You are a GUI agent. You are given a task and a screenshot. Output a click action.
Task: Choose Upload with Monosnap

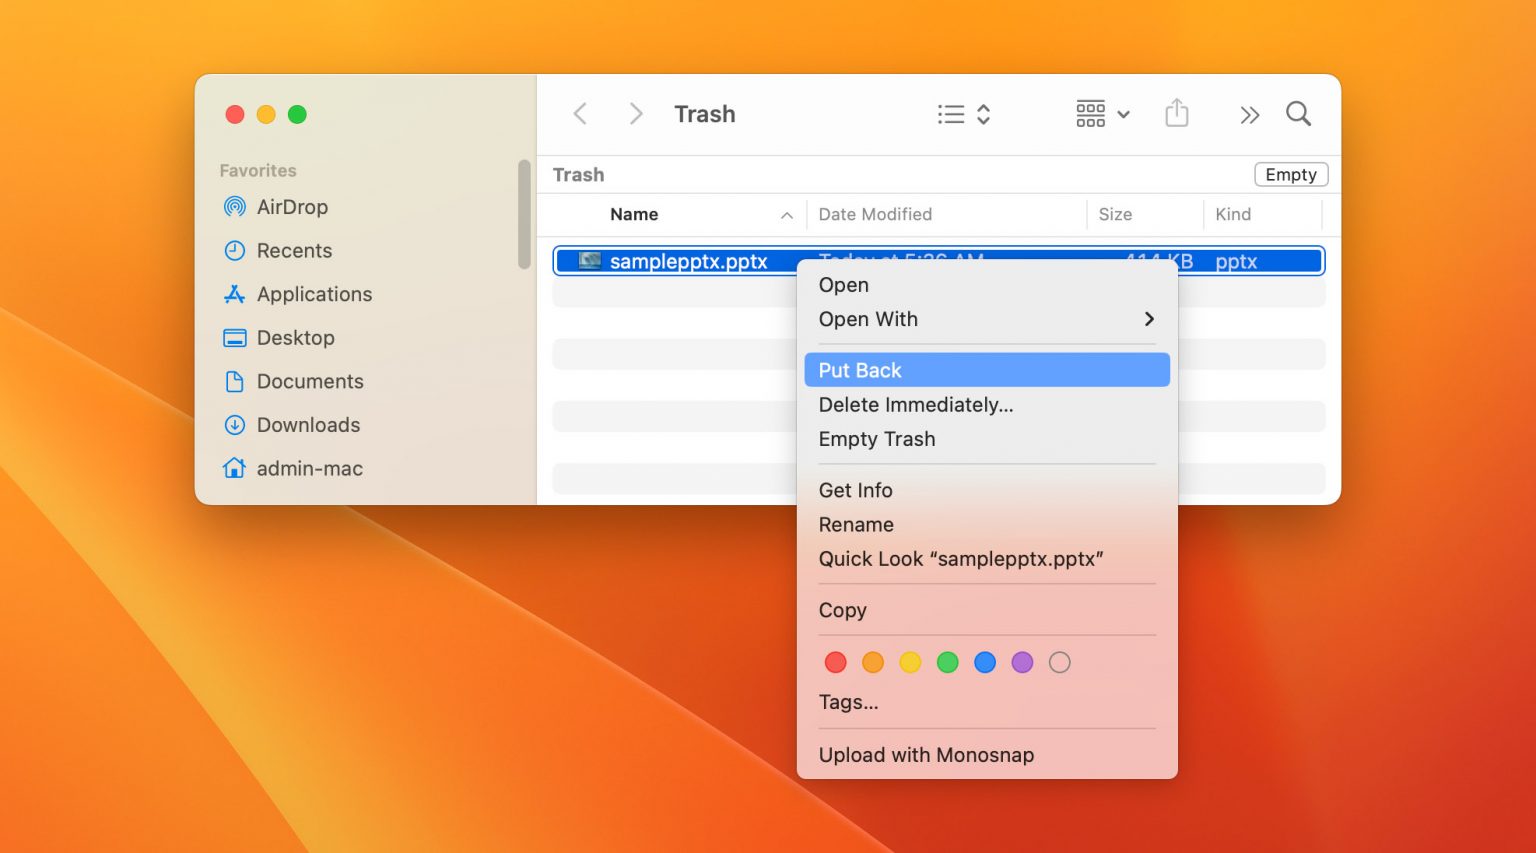point(925,755)
